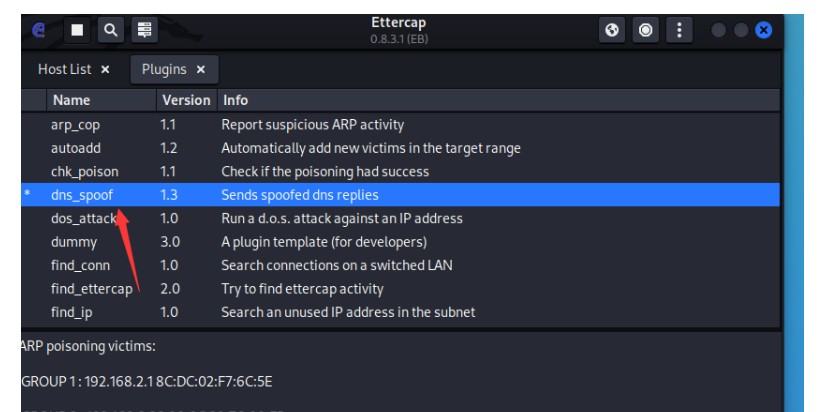Screen dimensions: 823x412
Task: Click the Info column header
Action: pyautogui.click(x=236, y=100)
